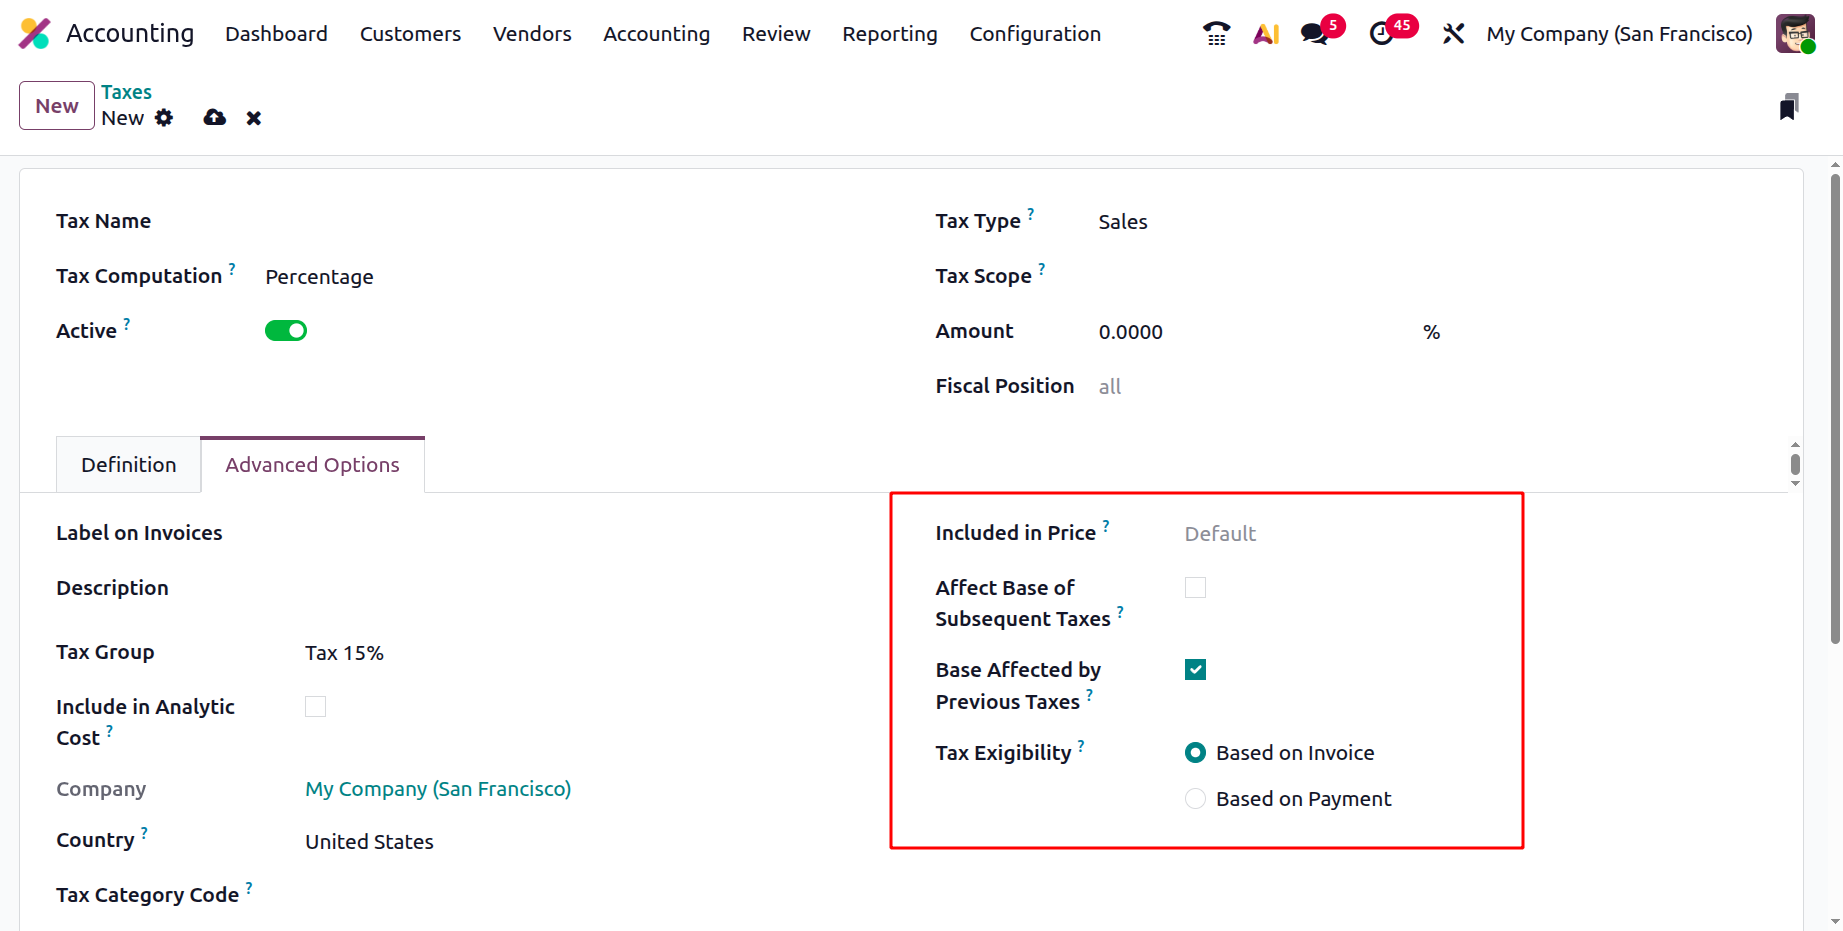
Task: Discard changes with the X icon
Action: (x=254, y=118)
